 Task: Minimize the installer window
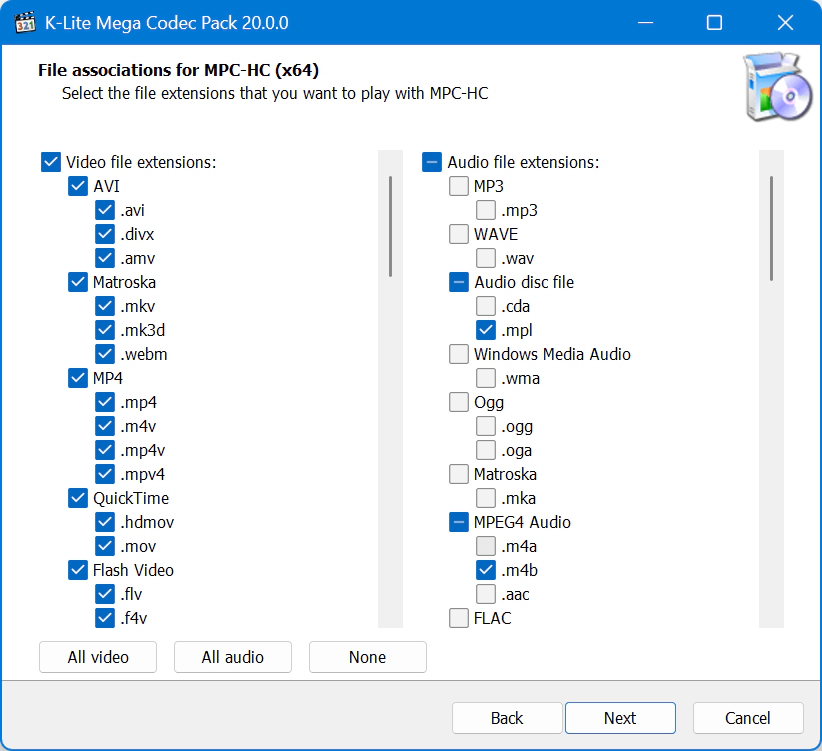645,23
